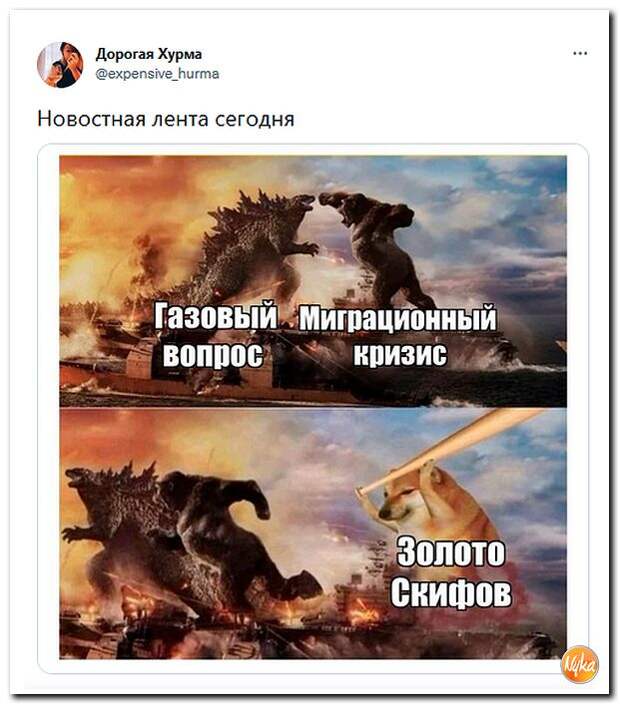Click the Золото Скифов caption
This screenshot has height=705, width=620.
(x=451, y=572)
